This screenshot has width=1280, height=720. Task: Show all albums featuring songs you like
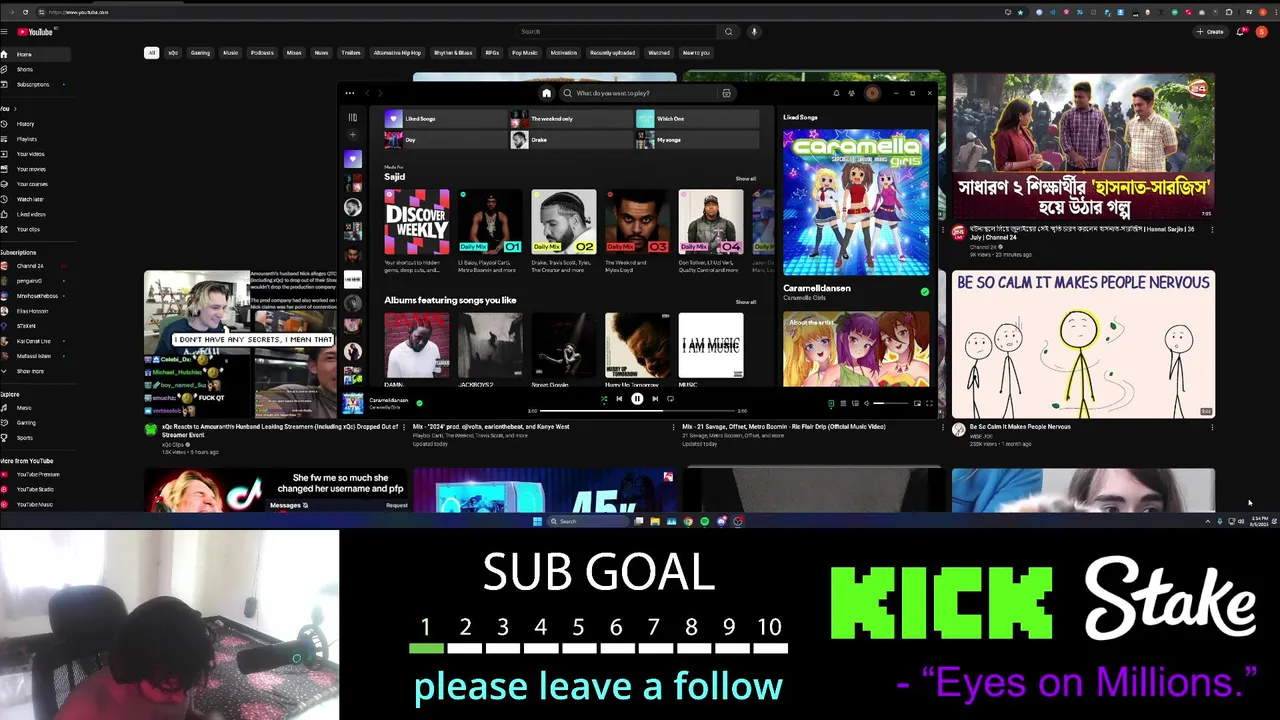click(746, 302)
